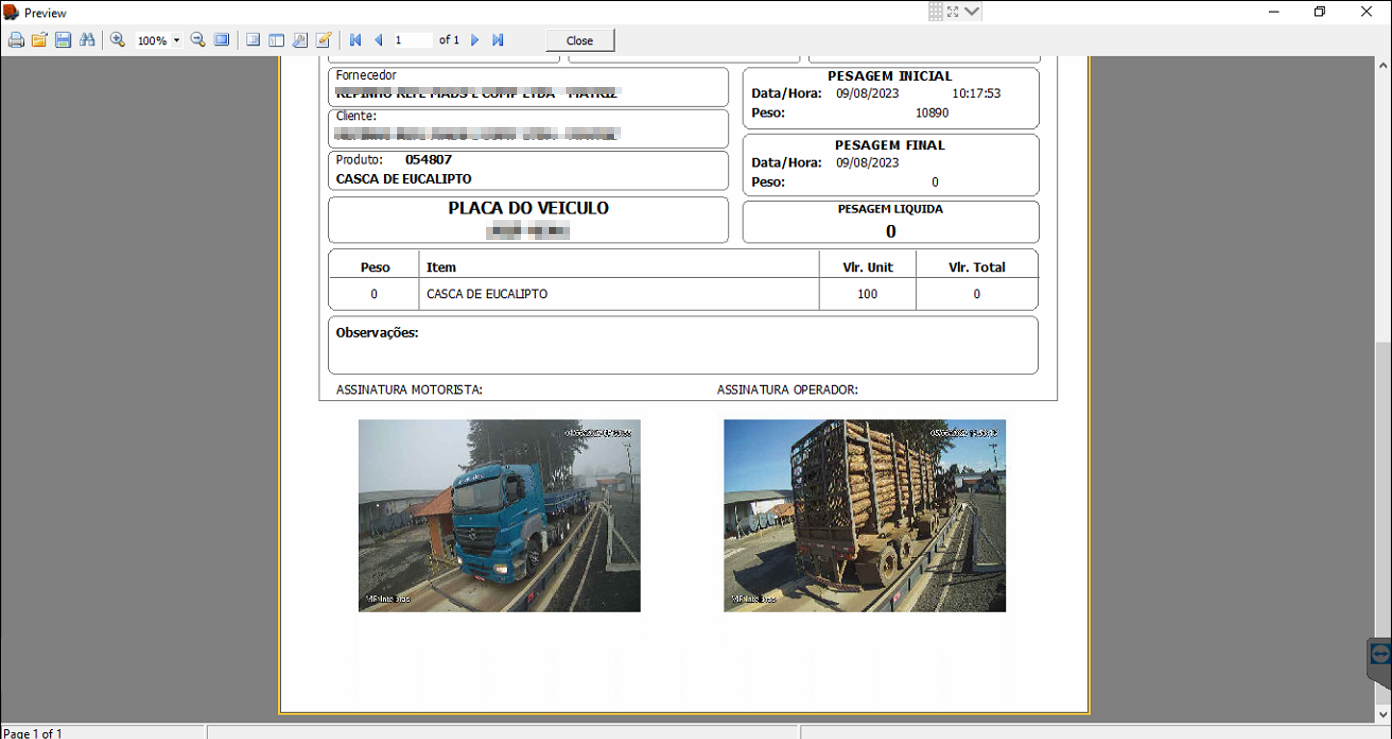The width and height of the screenshot is (1392, 739).
Task: Go to next page arrow
Action: tap(475, 41)
